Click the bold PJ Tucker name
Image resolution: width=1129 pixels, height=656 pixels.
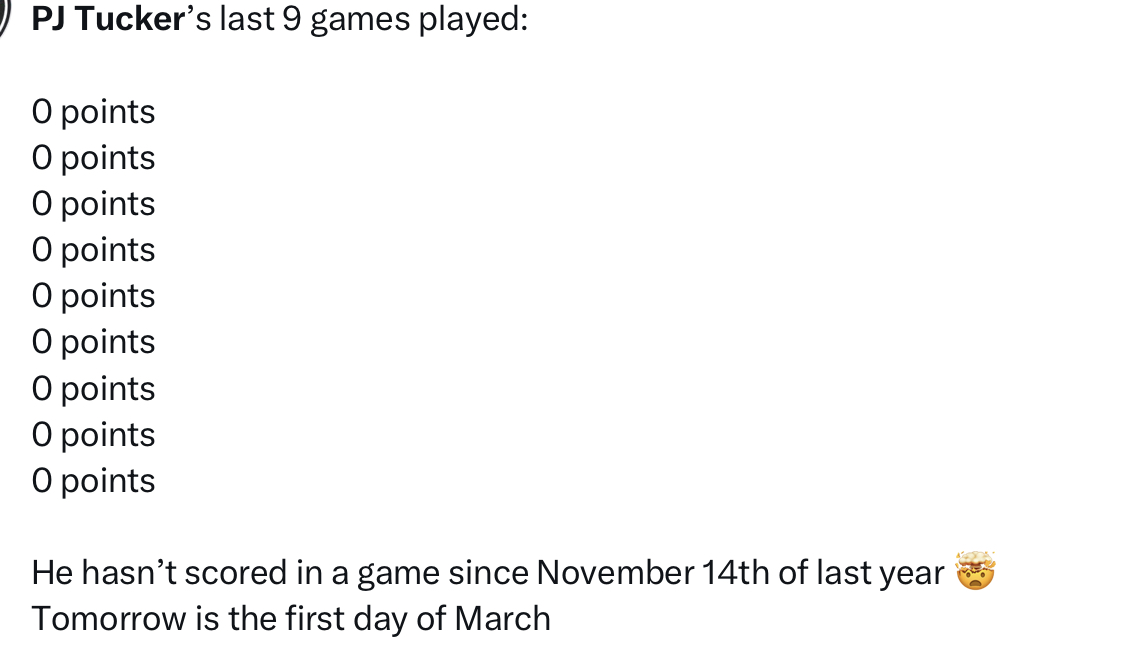click(x=104, y=19)
